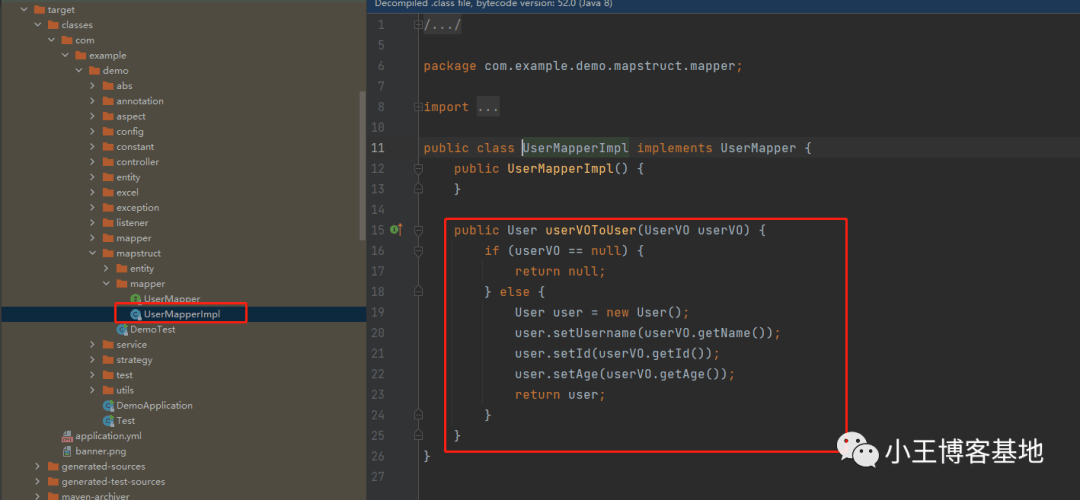The height and width of the screenshot is (500, 1080).
Task: Expand the controller folder chevron
Action: point(93,162)
